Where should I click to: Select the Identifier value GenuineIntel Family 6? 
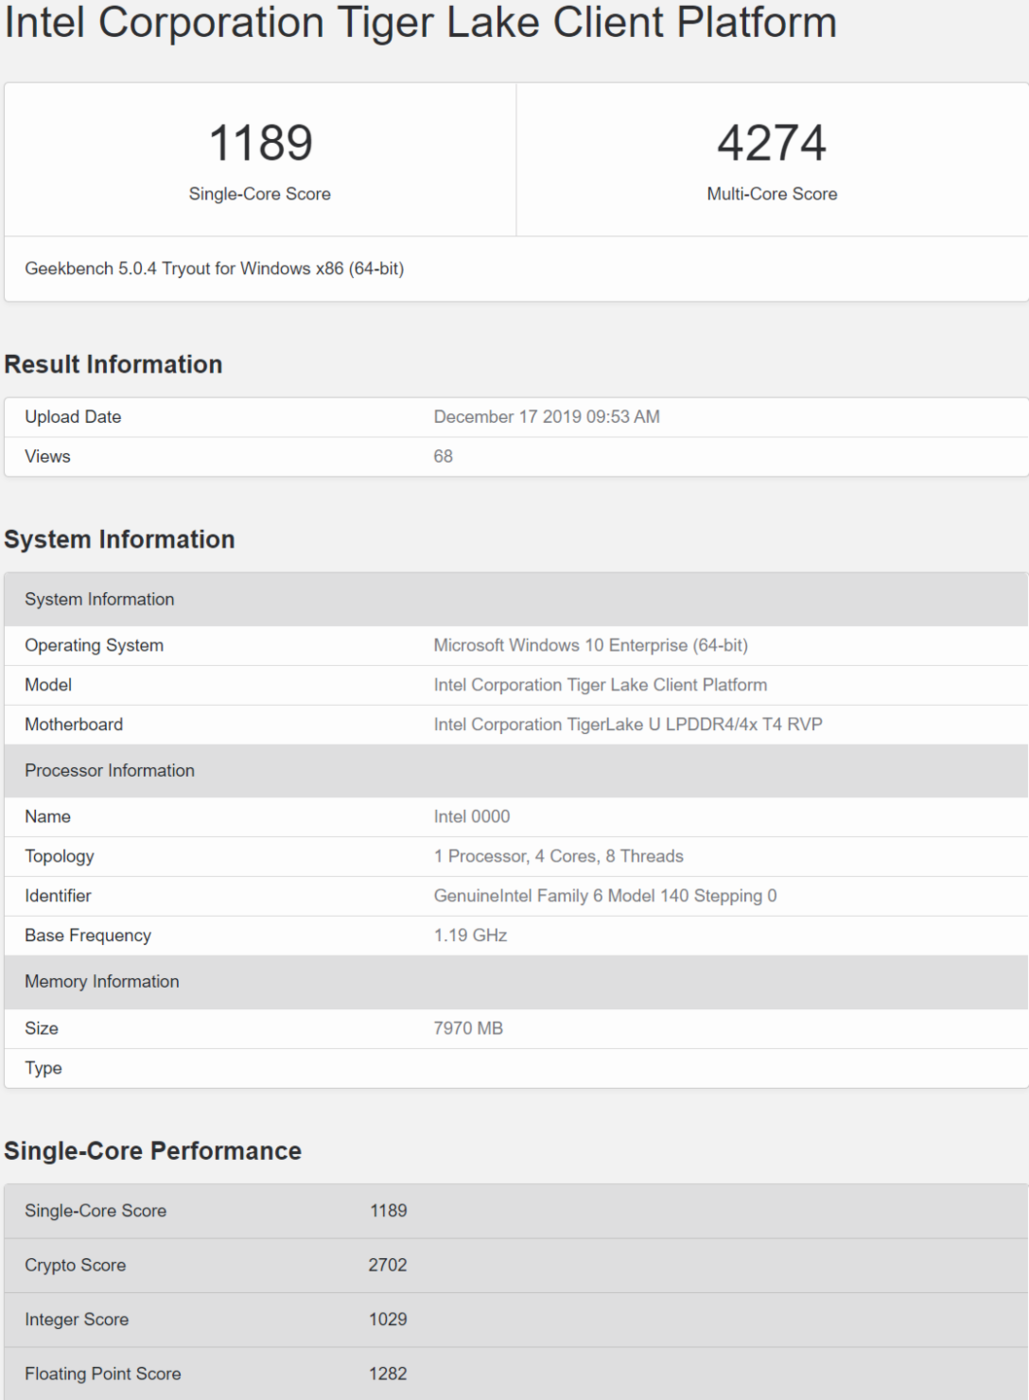[x=607, y=896]
